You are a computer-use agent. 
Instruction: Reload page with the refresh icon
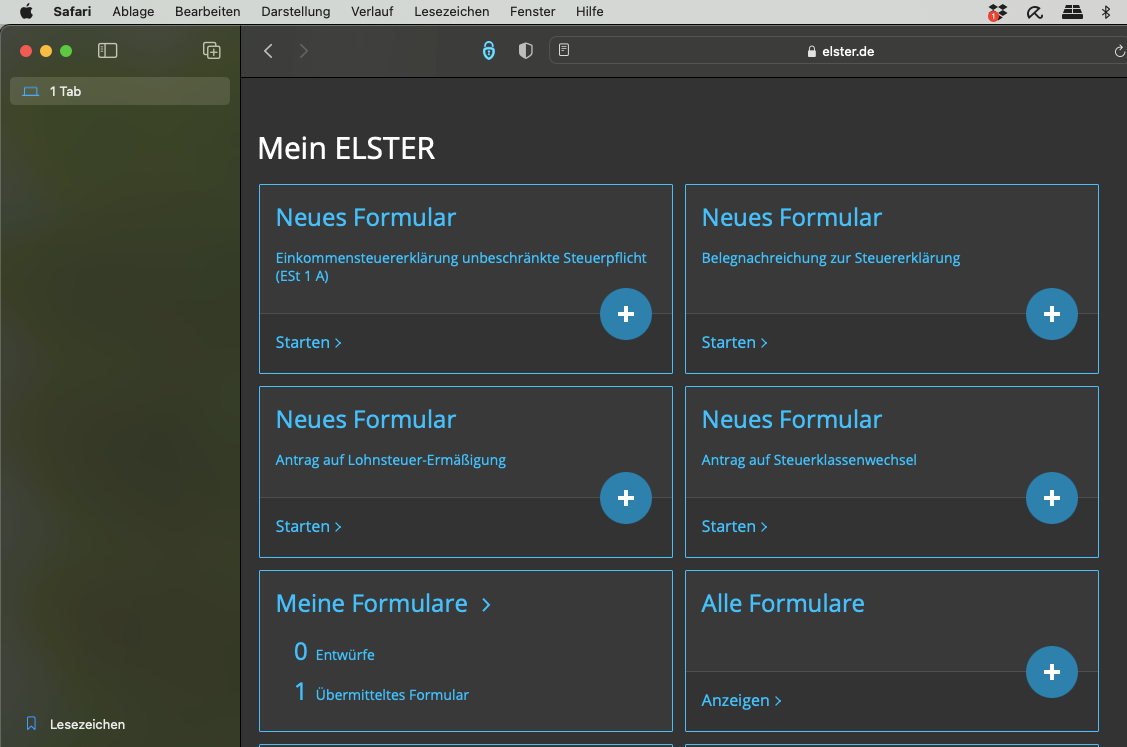click(1120, 51)
